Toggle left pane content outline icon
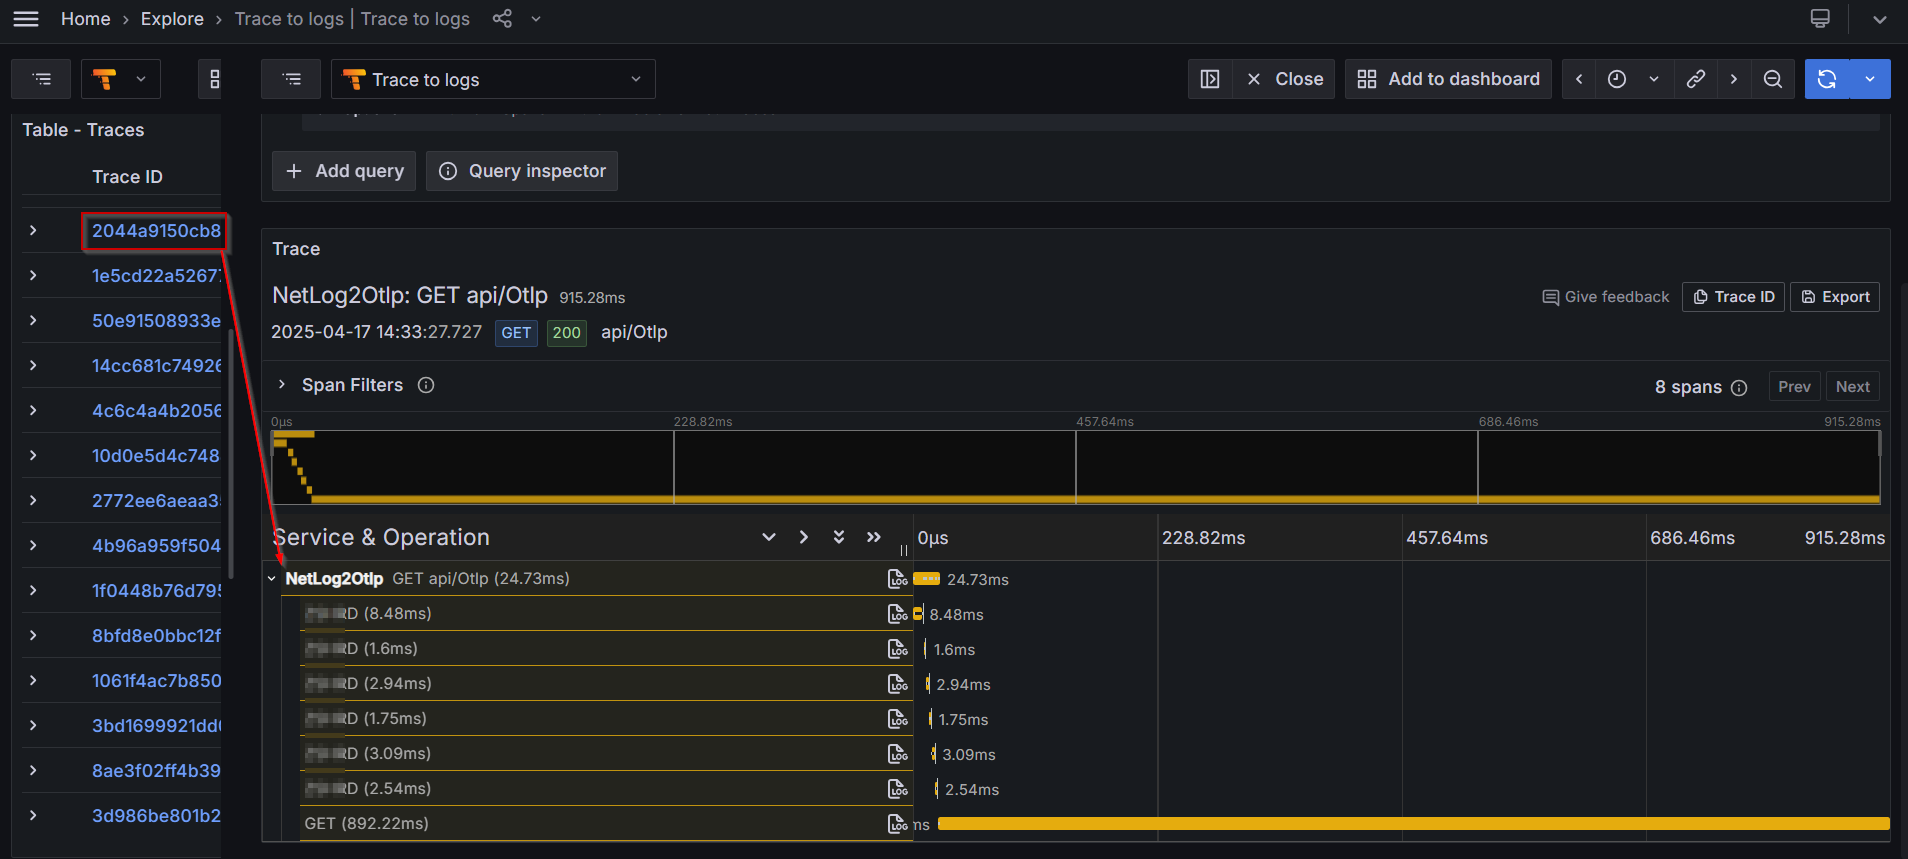 41,79
